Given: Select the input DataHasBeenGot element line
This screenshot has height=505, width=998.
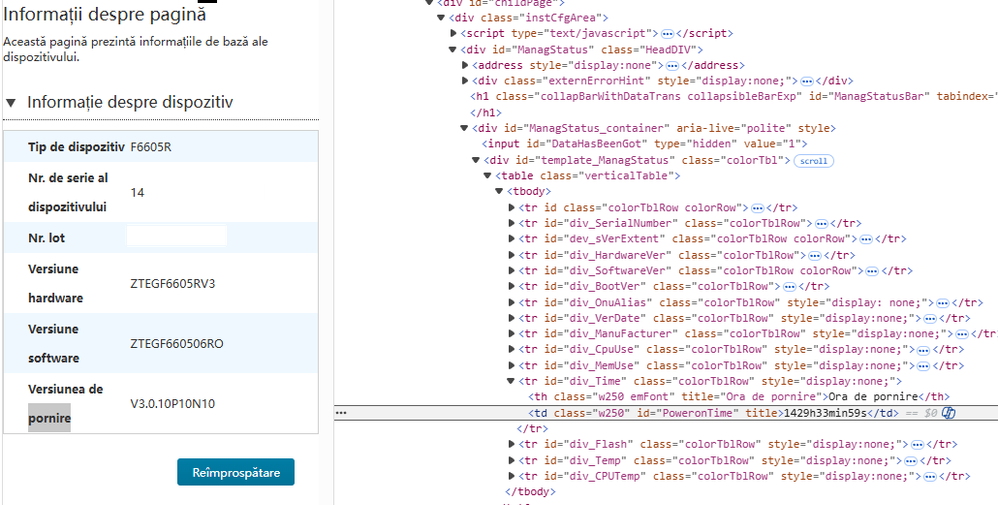Looking at the screenshot, I should click(644, 144).
